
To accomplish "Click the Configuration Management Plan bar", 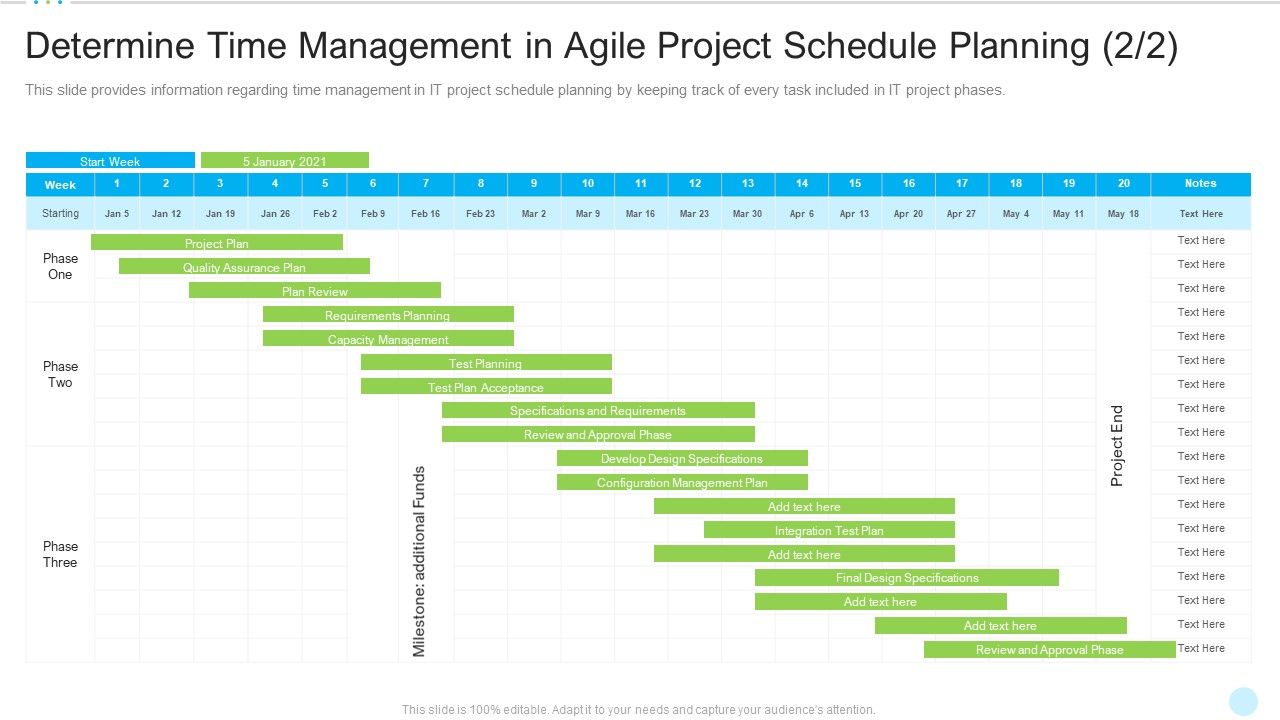I will point(682,482).
